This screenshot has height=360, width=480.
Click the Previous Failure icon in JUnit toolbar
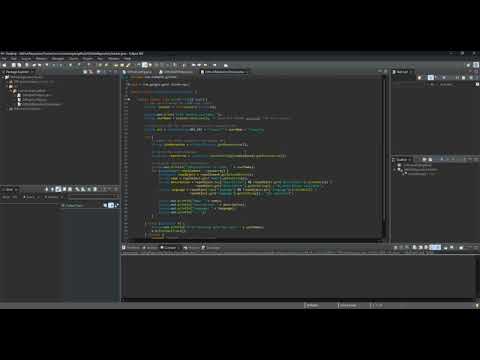pos(52,189)
